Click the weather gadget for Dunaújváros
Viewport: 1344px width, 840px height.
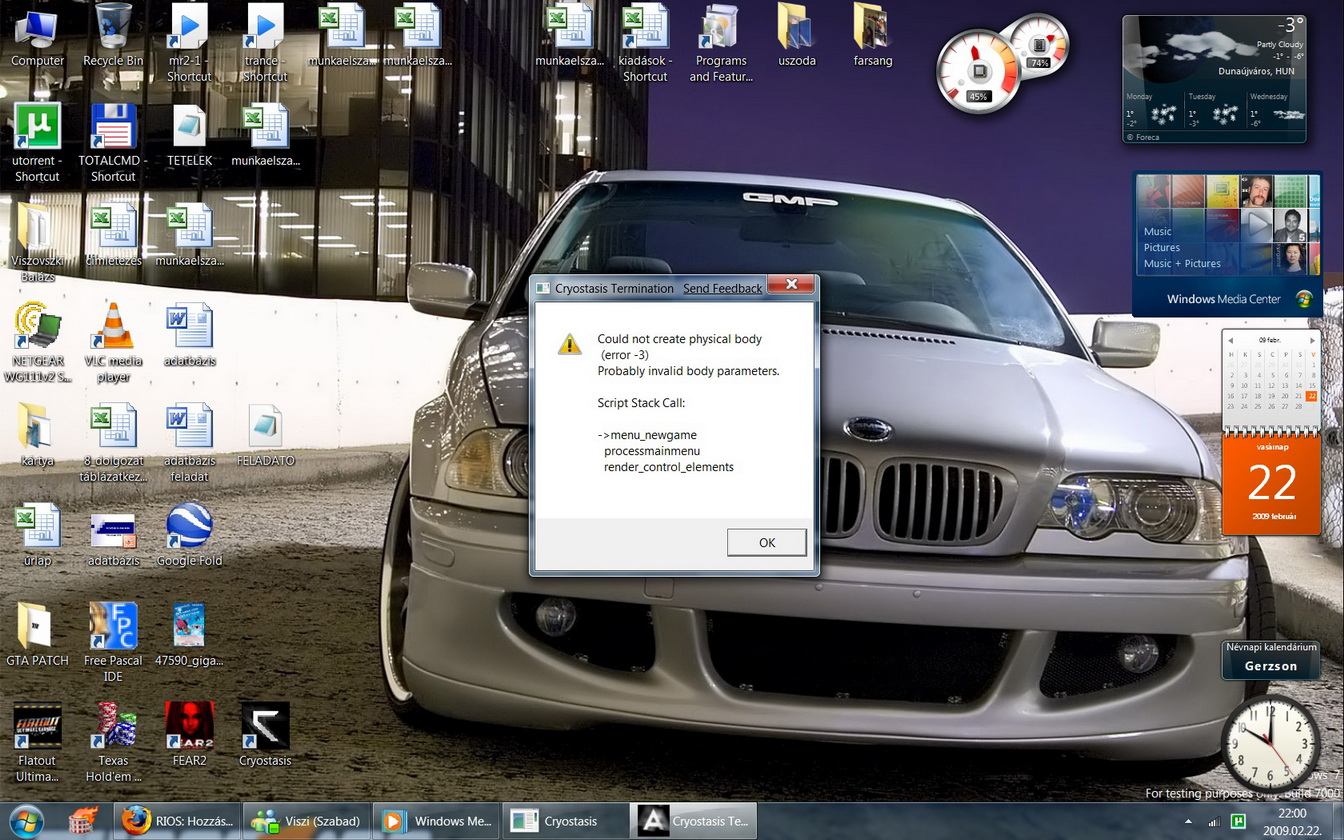coord(1214,78)
